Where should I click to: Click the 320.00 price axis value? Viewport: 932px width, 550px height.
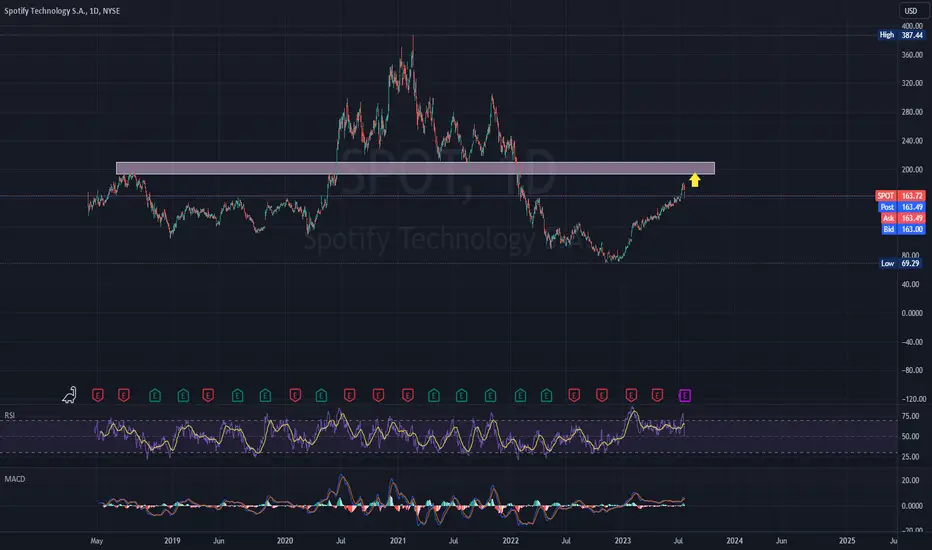[912, 83]
